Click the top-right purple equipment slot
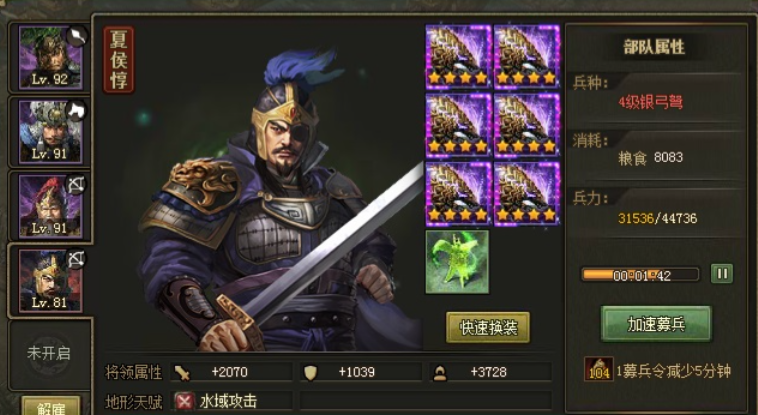Viewport: 758px width, 415px height. coord(526,57)
